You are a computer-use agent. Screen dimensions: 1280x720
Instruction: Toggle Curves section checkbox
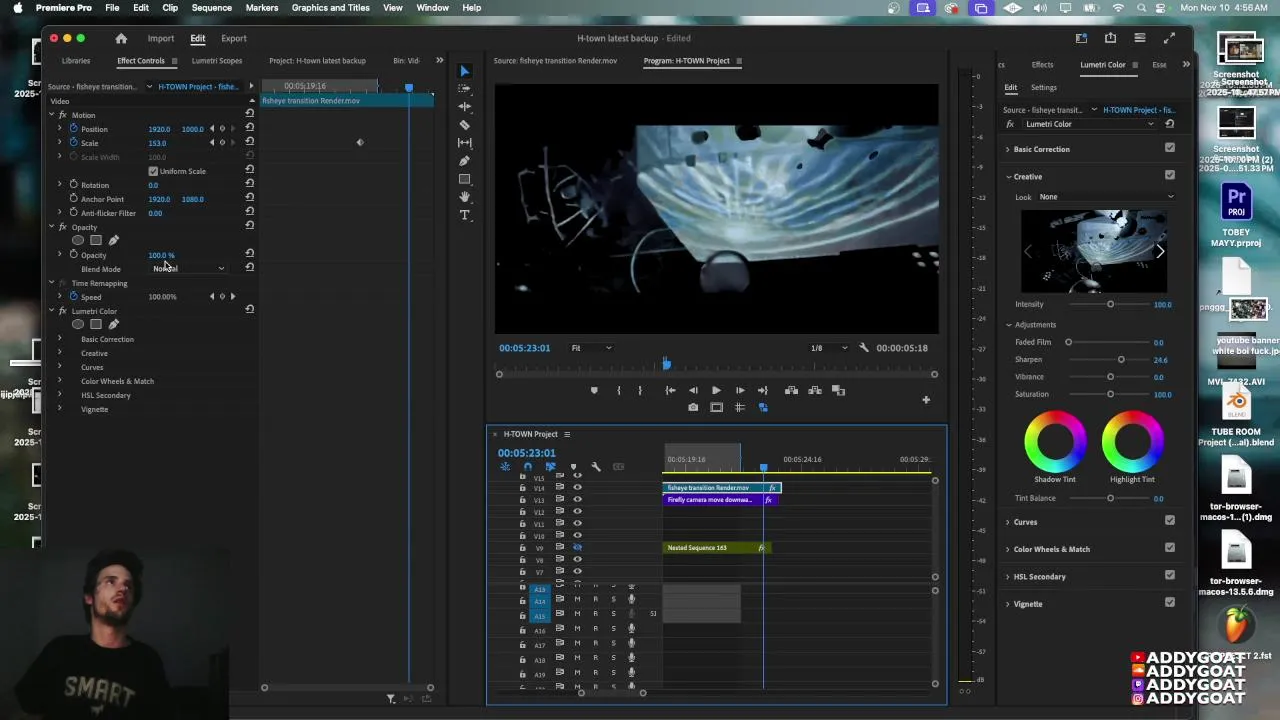click(x=1170, y=520)
